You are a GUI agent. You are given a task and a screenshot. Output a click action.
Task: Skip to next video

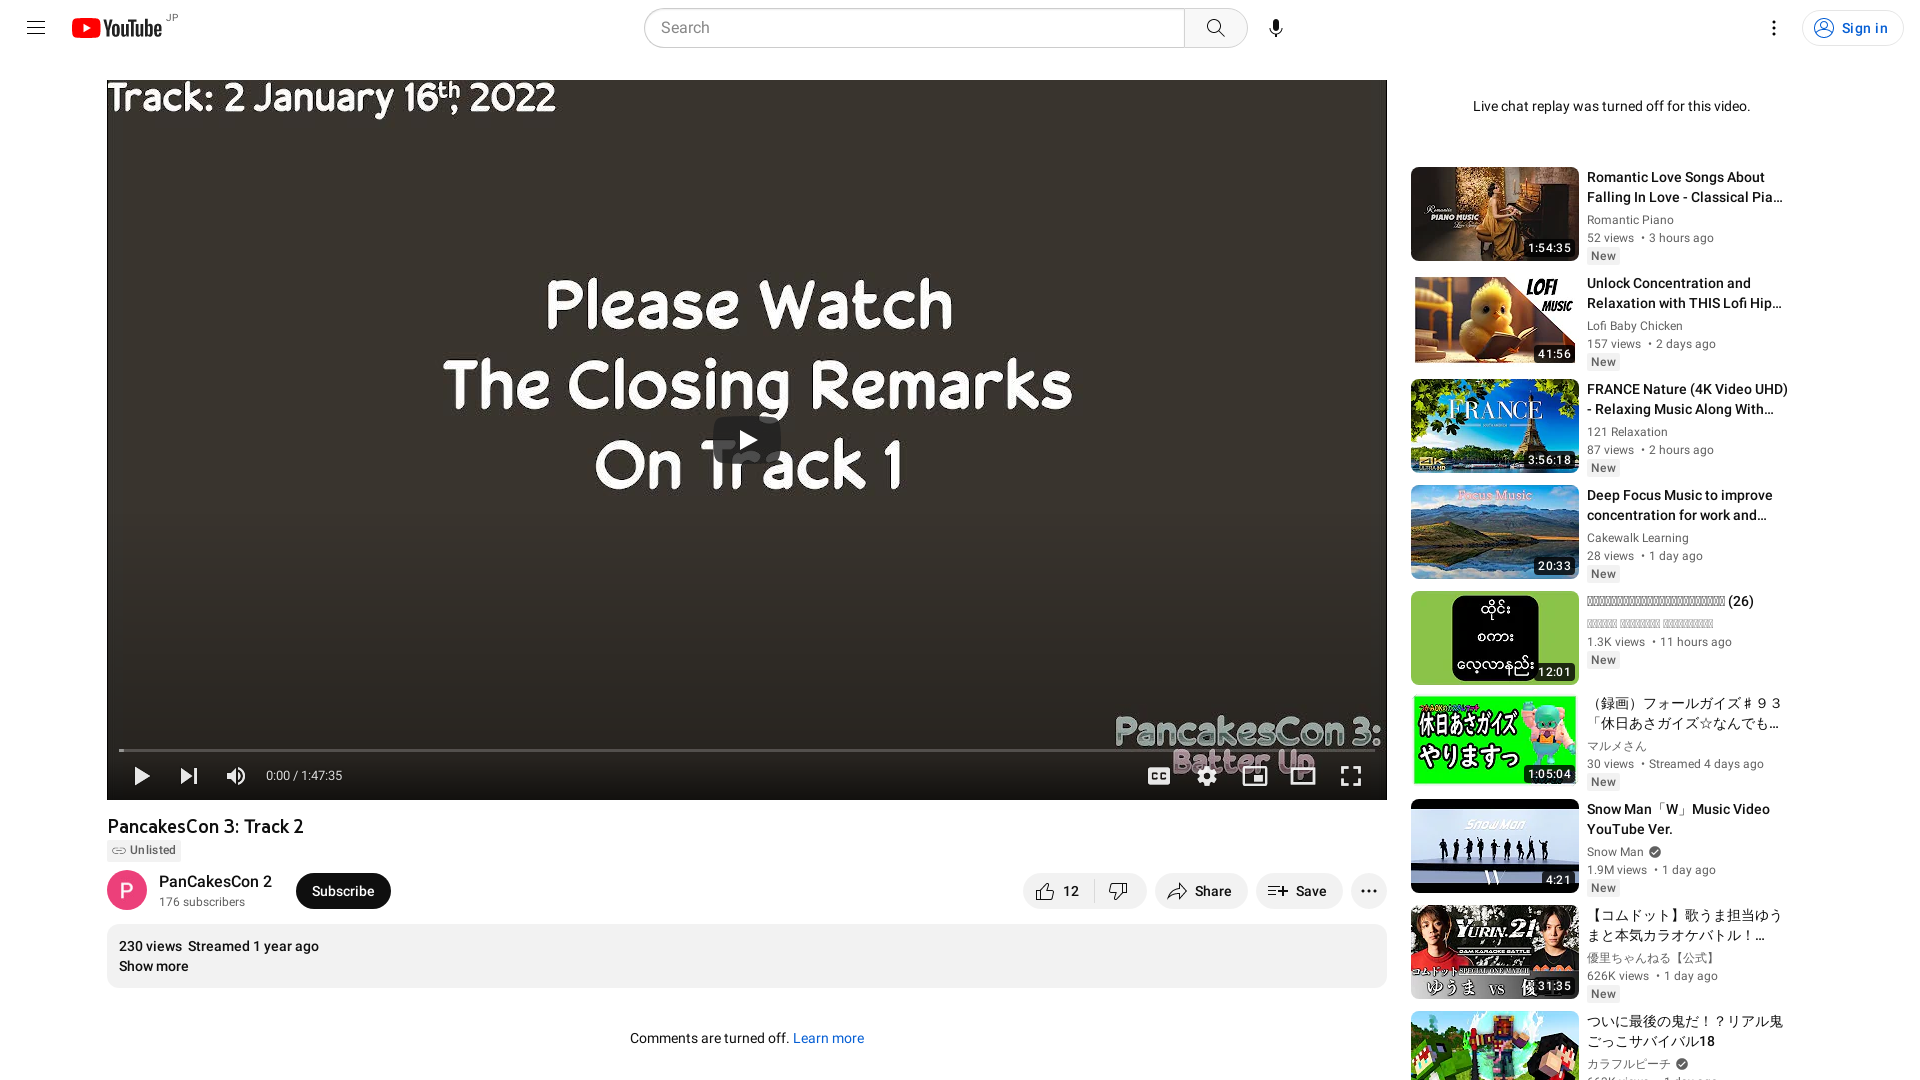(188, 776)
